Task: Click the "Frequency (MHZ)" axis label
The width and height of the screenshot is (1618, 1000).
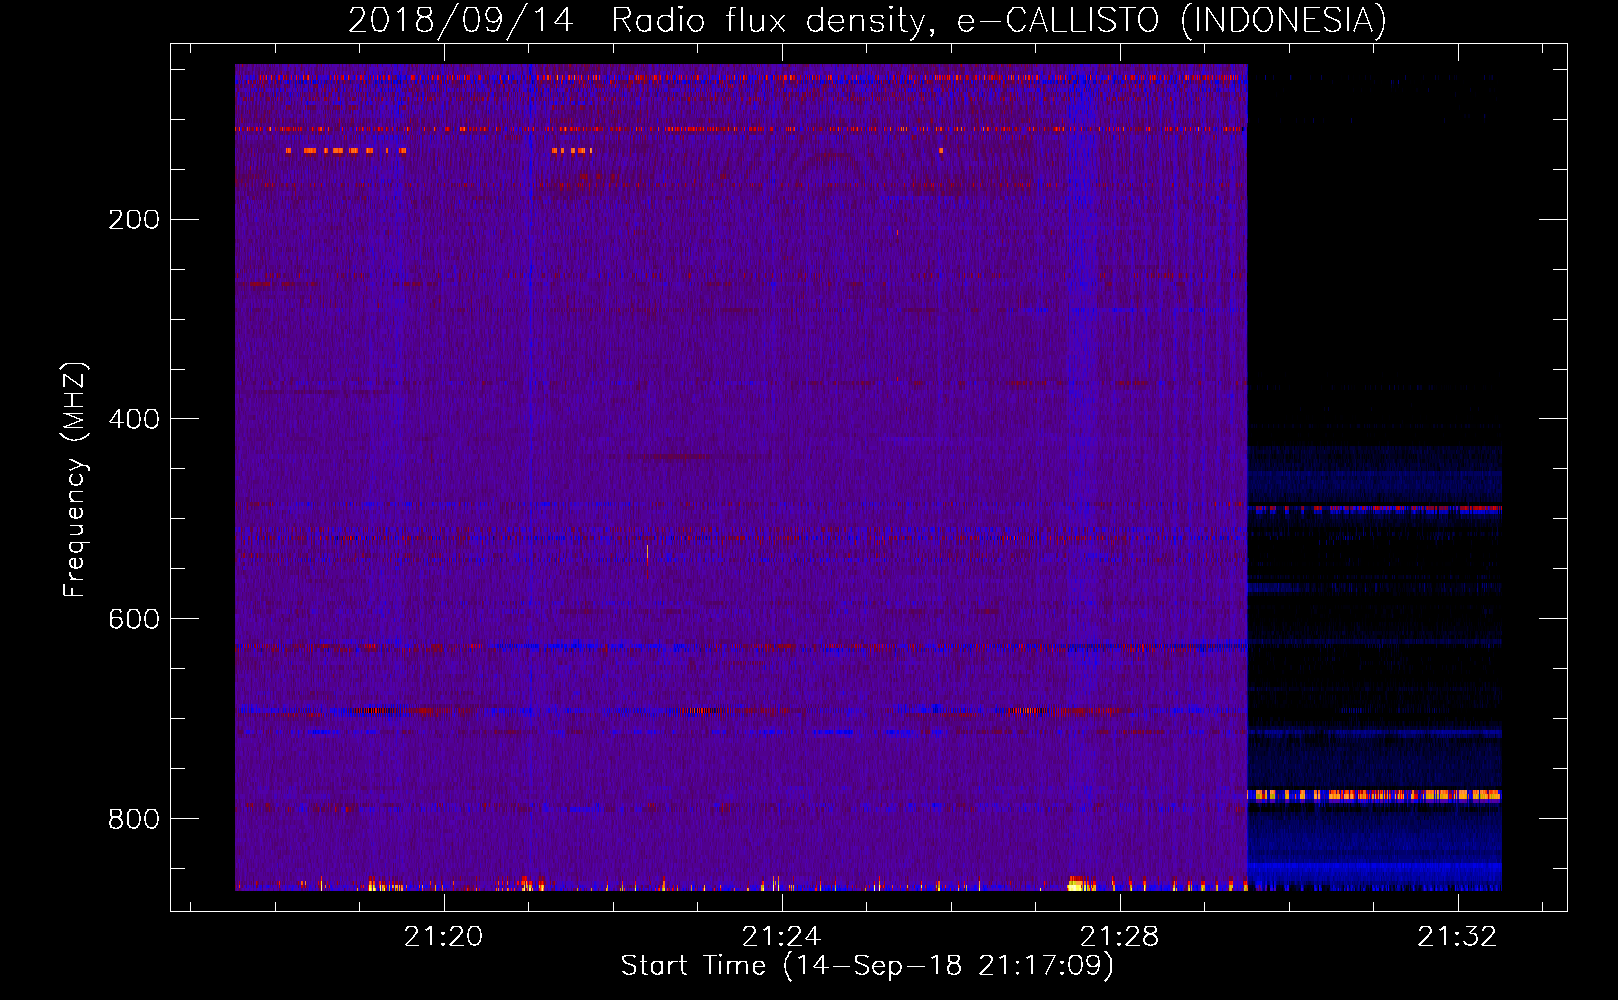Action: (x=75, y=480)
